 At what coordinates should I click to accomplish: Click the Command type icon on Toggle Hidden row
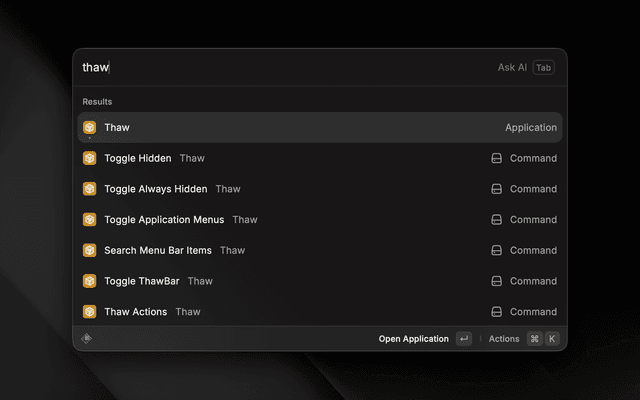pos(496,158)
